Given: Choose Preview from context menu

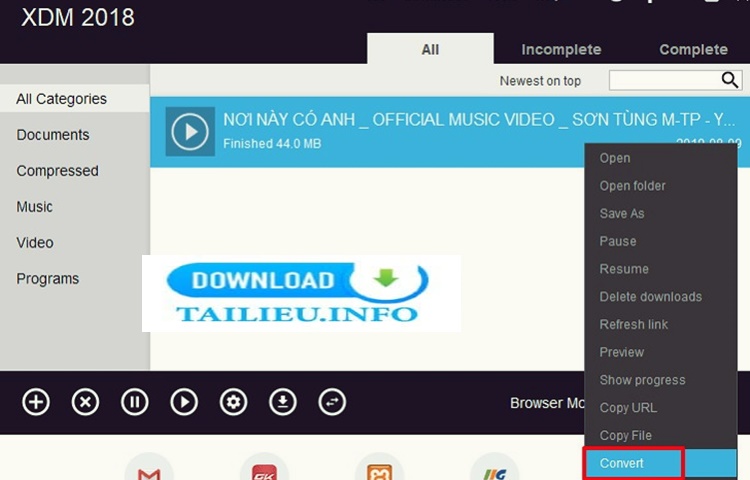Looking at the screenshot, I should click(660, 352).
